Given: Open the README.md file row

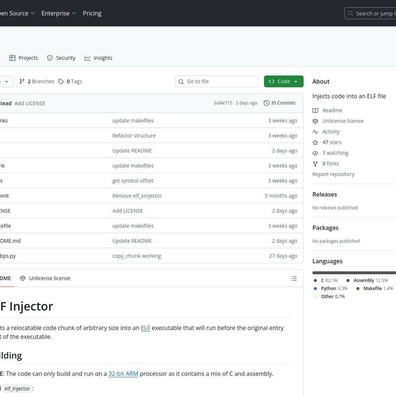Looking at the screenshot, I should point(151,241).
